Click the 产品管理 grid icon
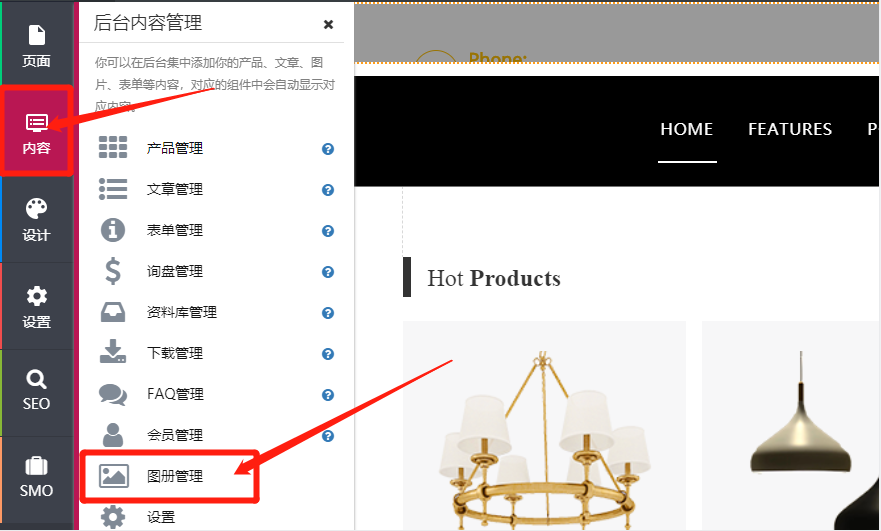This screenshot has height=531, width=881. click(x=113, y=148)
